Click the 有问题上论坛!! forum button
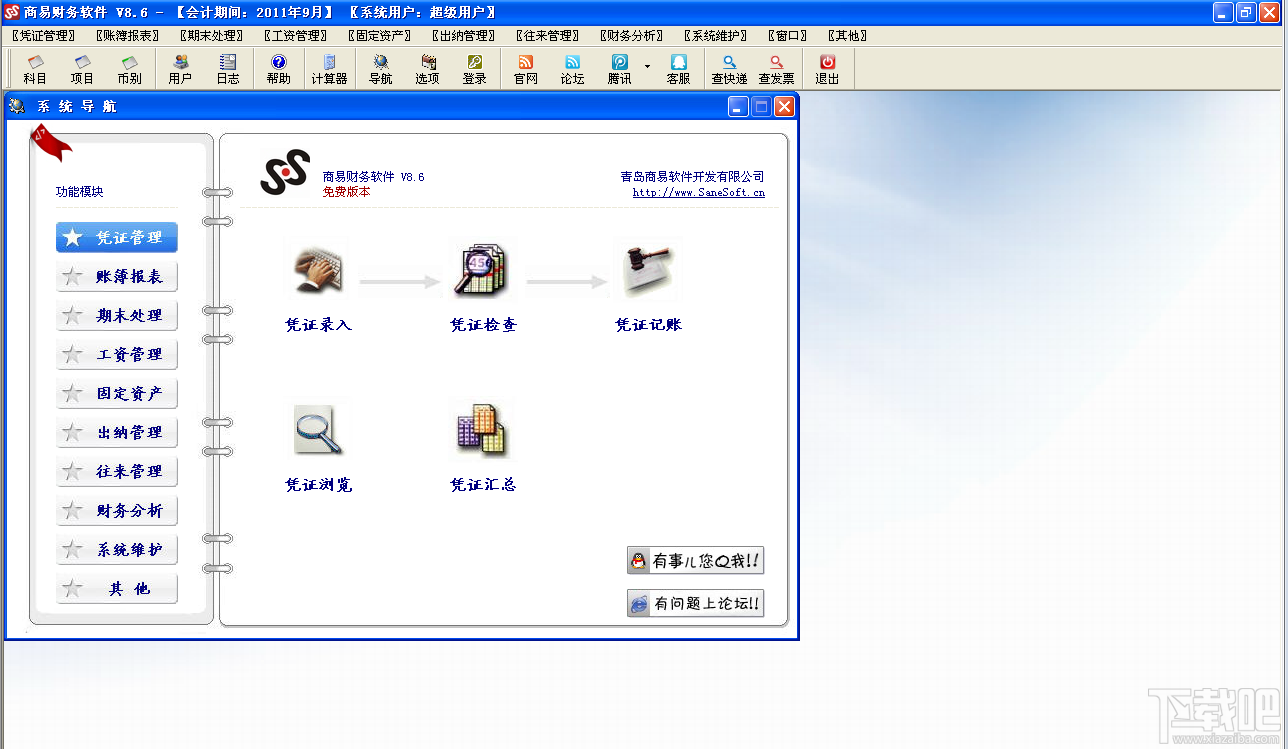This screenshot has height=749, width=1288. [695, 602]
